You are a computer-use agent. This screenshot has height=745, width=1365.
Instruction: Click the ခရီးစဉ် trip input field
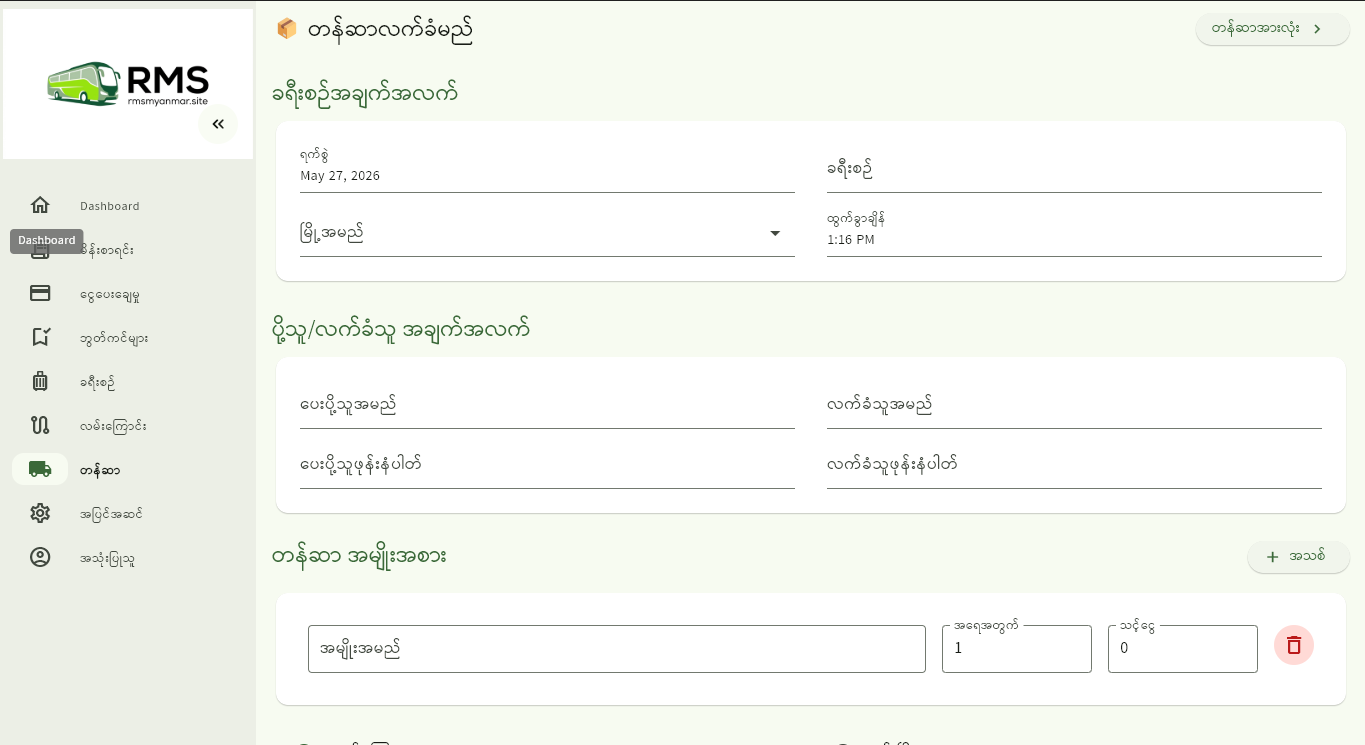(1074, 168)
